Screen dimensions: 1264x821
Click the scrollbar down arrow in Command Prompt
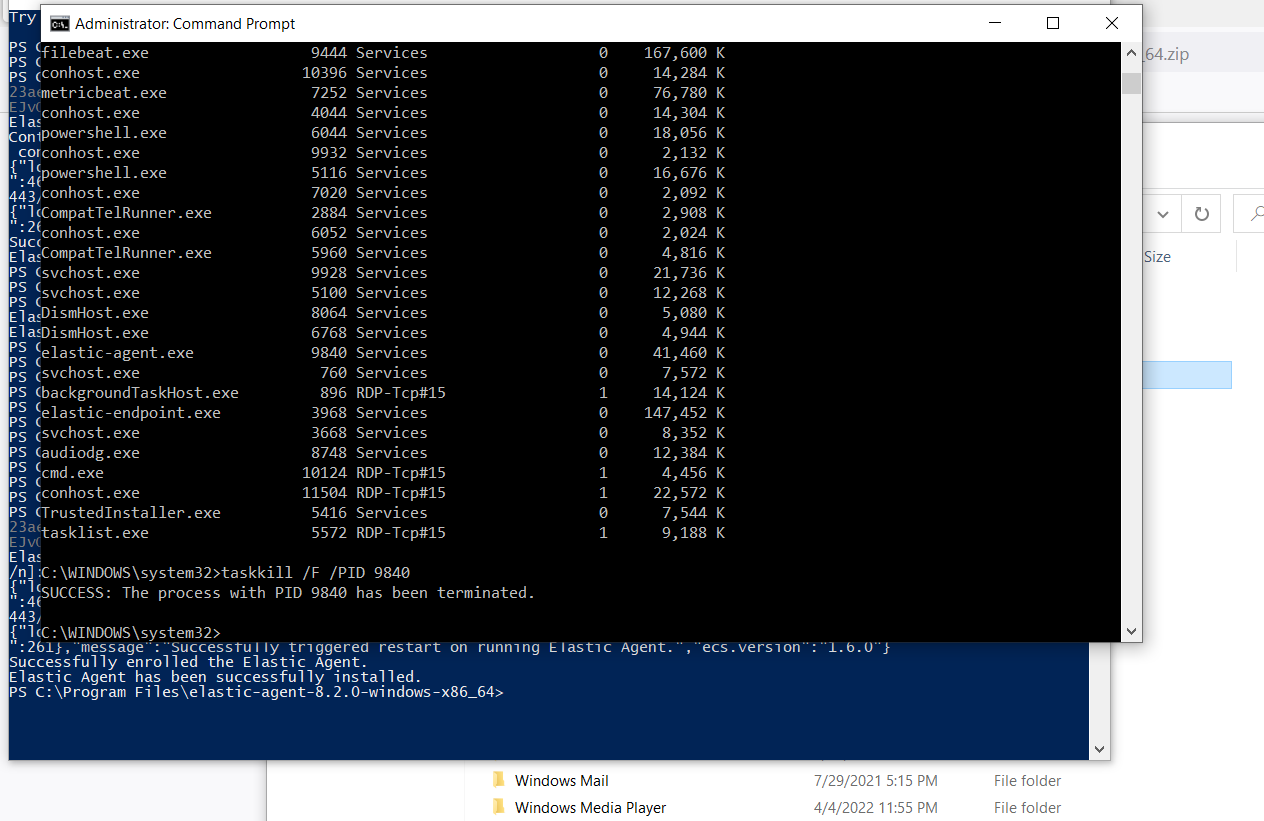tap(1131, 631)
